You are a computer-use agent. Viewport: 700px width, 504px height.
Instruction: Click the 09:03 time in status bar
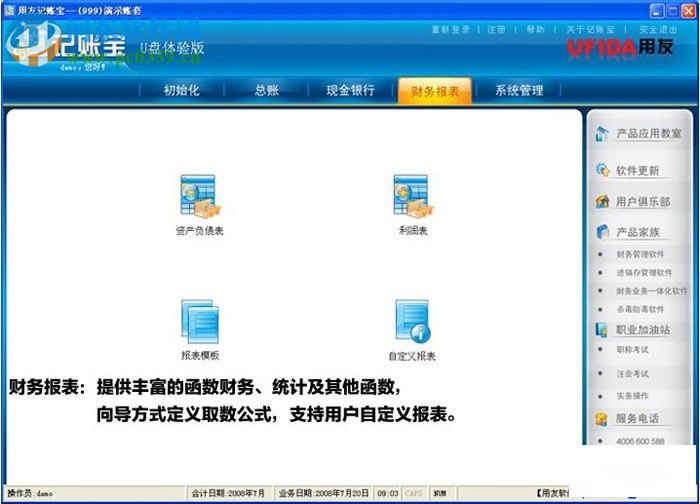click(387, 493)
